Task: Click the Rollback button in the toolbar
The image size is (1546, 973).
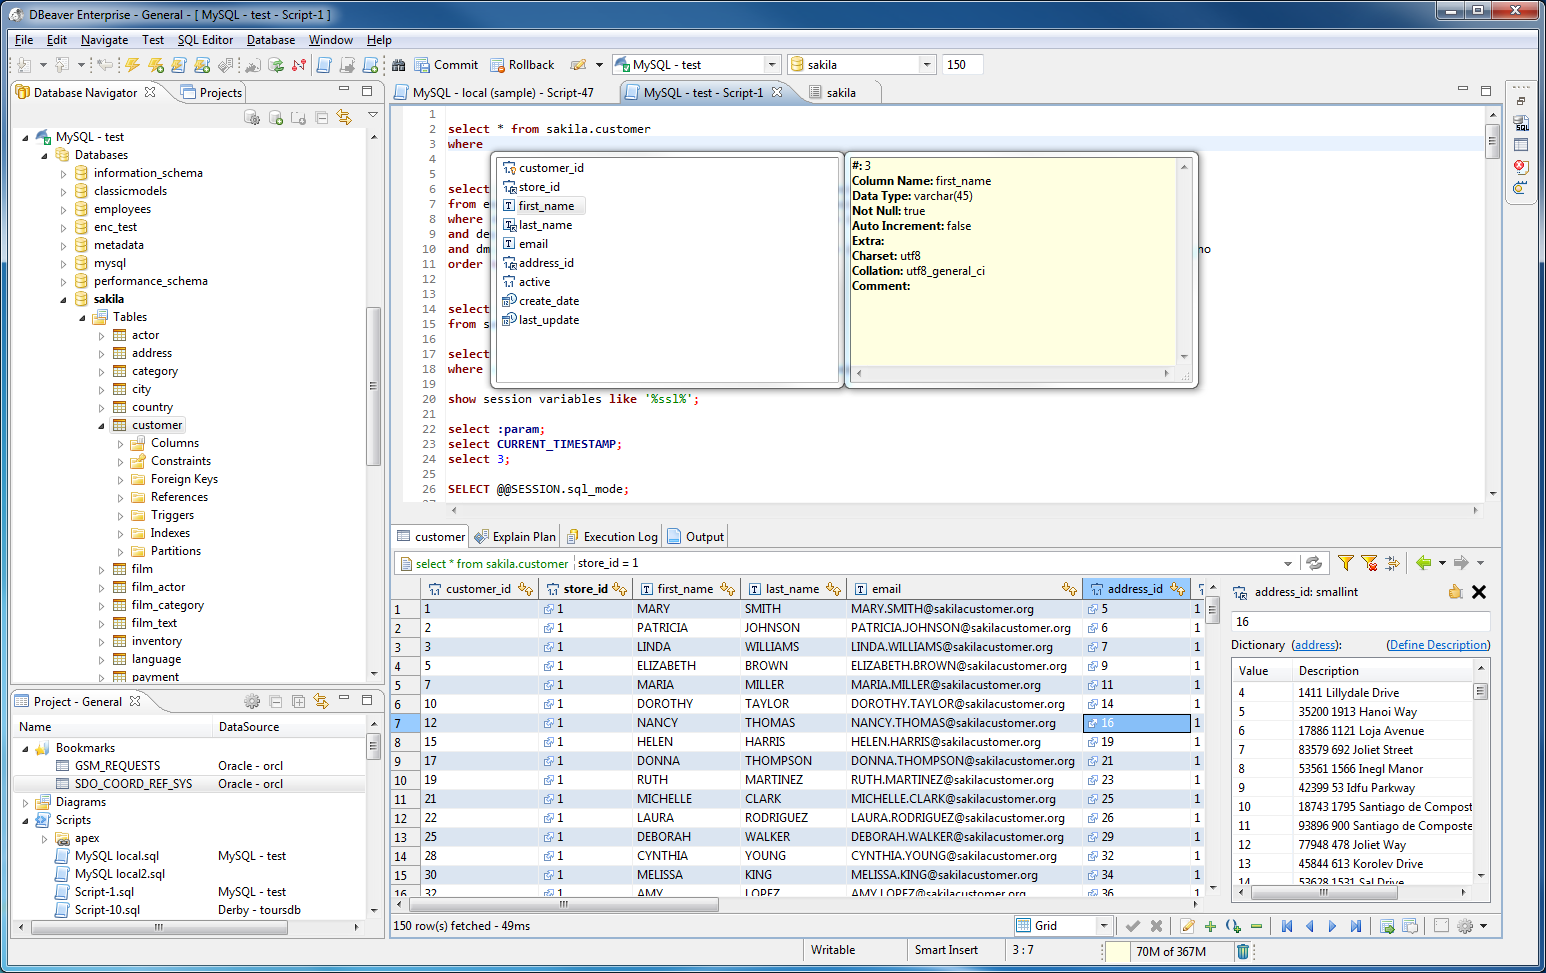Action: click(522, 64)
